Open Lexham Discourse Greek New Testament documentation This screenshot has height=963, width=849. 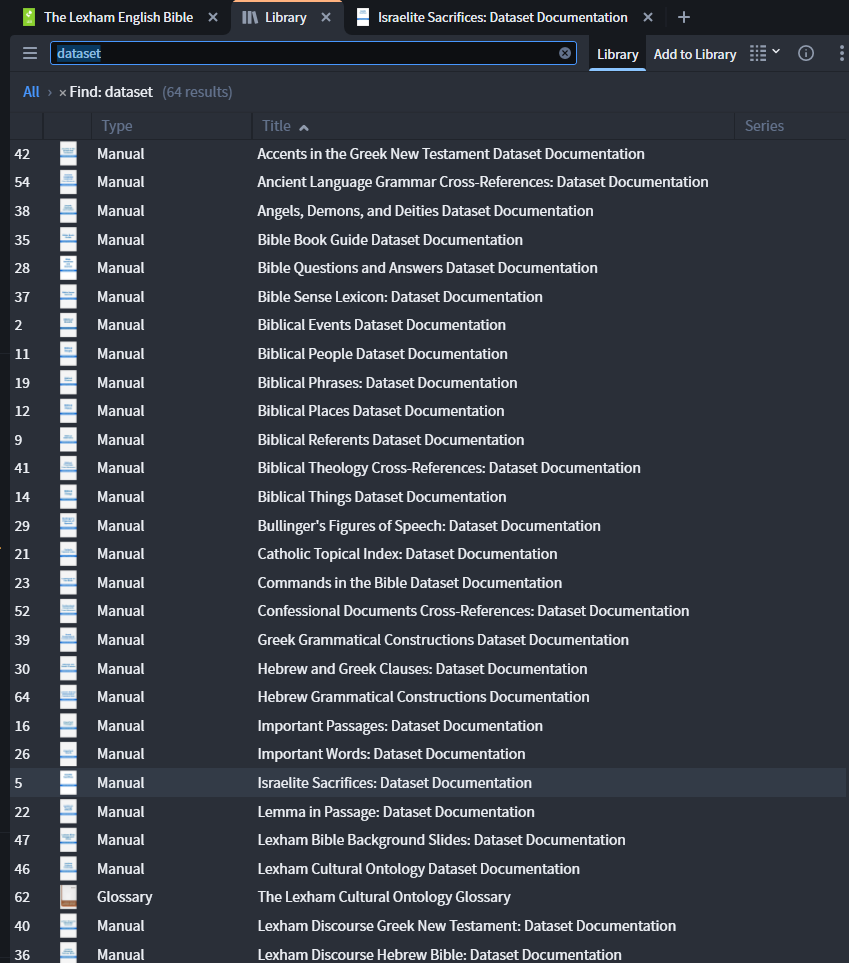tap(466, 926)
